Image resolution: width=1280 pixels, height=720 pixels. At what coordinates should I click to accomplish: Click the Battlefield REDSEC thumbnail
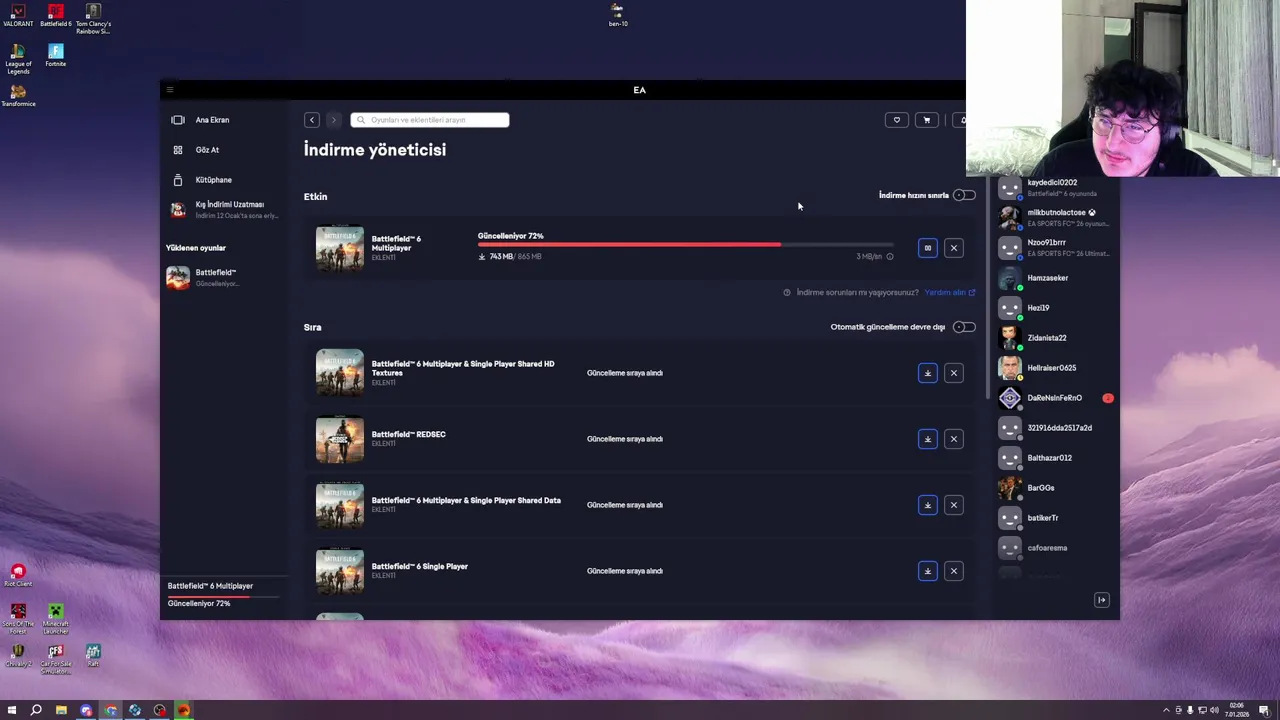click(x=340, y=439)
